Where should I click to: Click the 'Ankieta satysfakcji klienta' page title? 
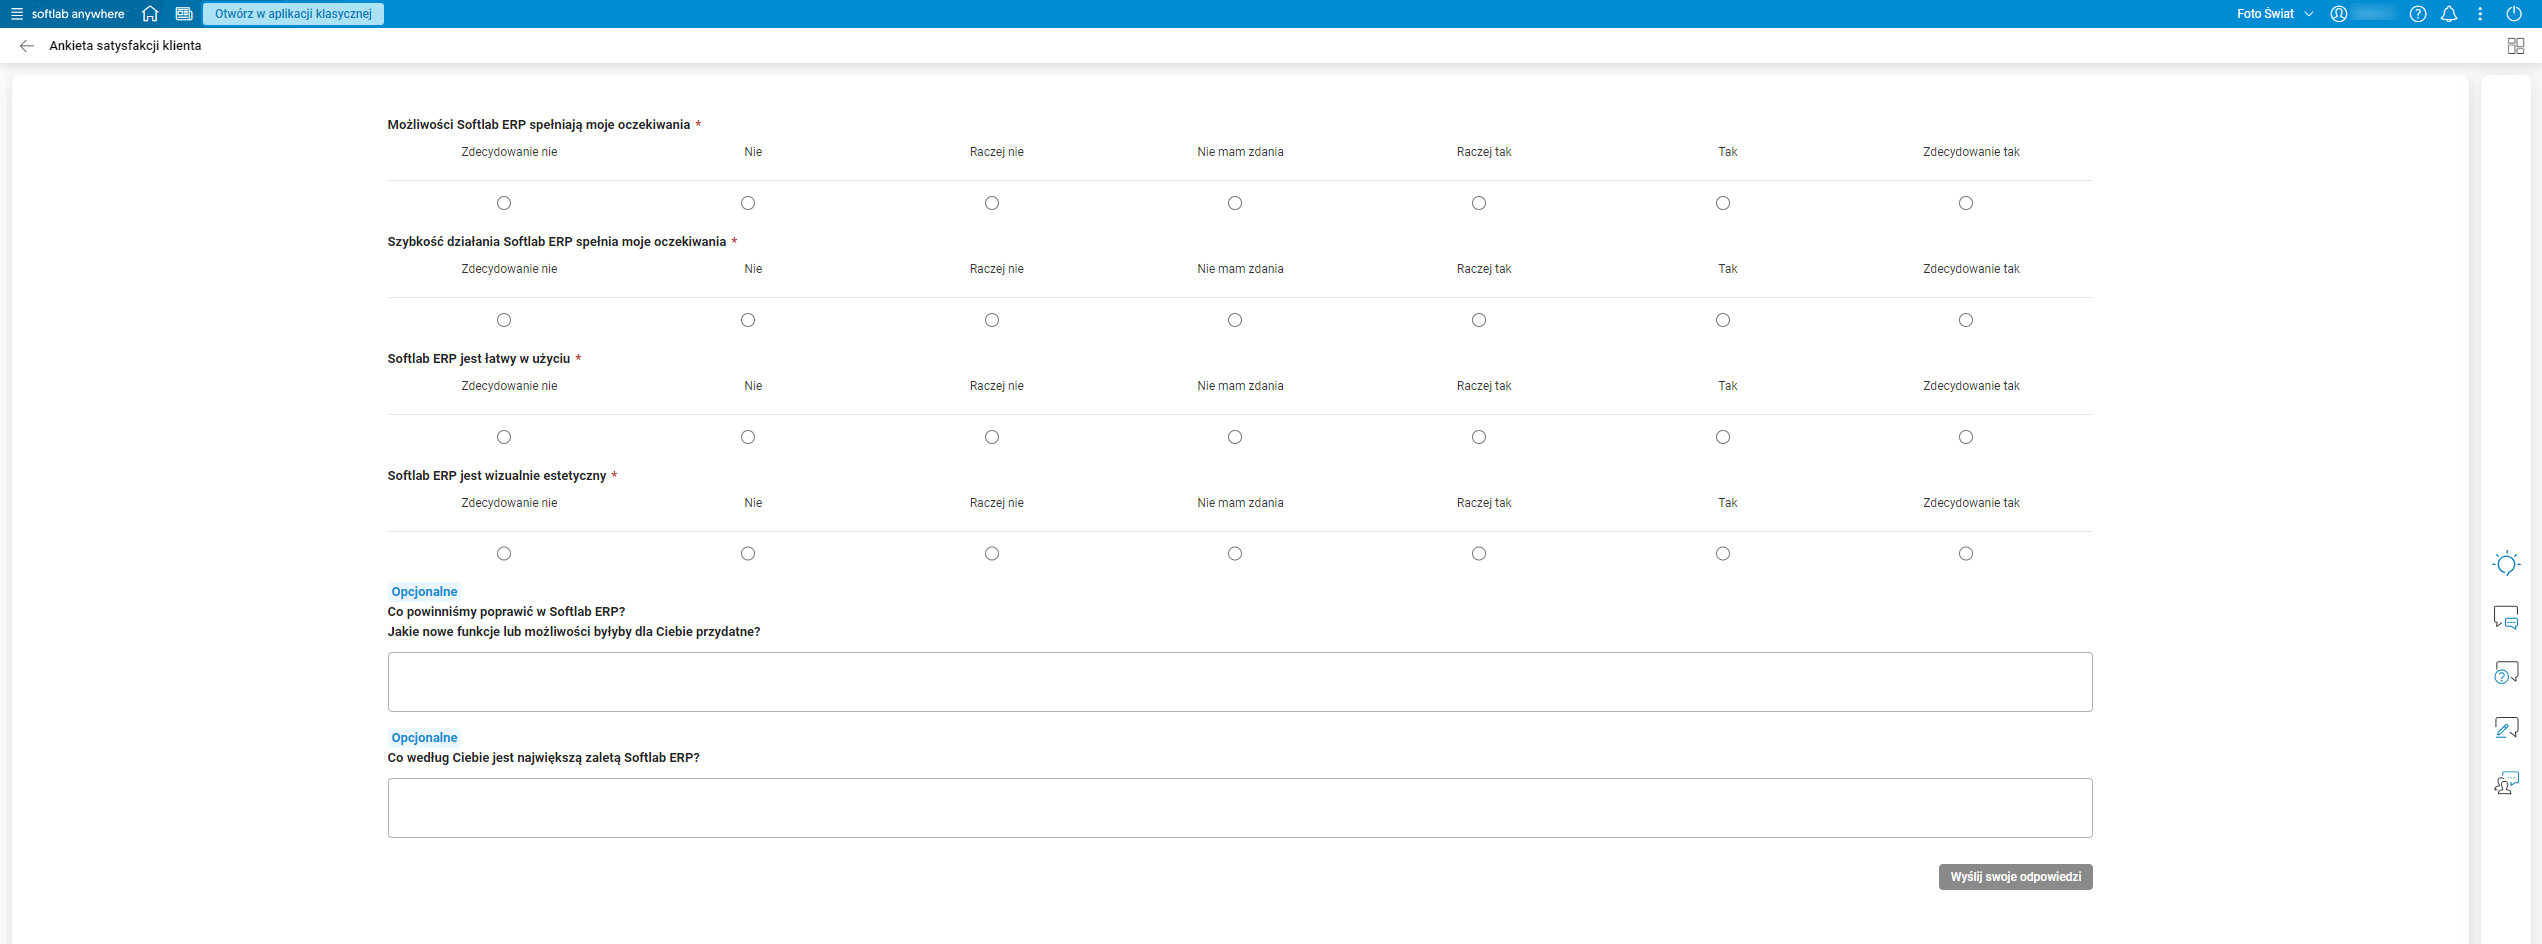[x=125, y=46]
